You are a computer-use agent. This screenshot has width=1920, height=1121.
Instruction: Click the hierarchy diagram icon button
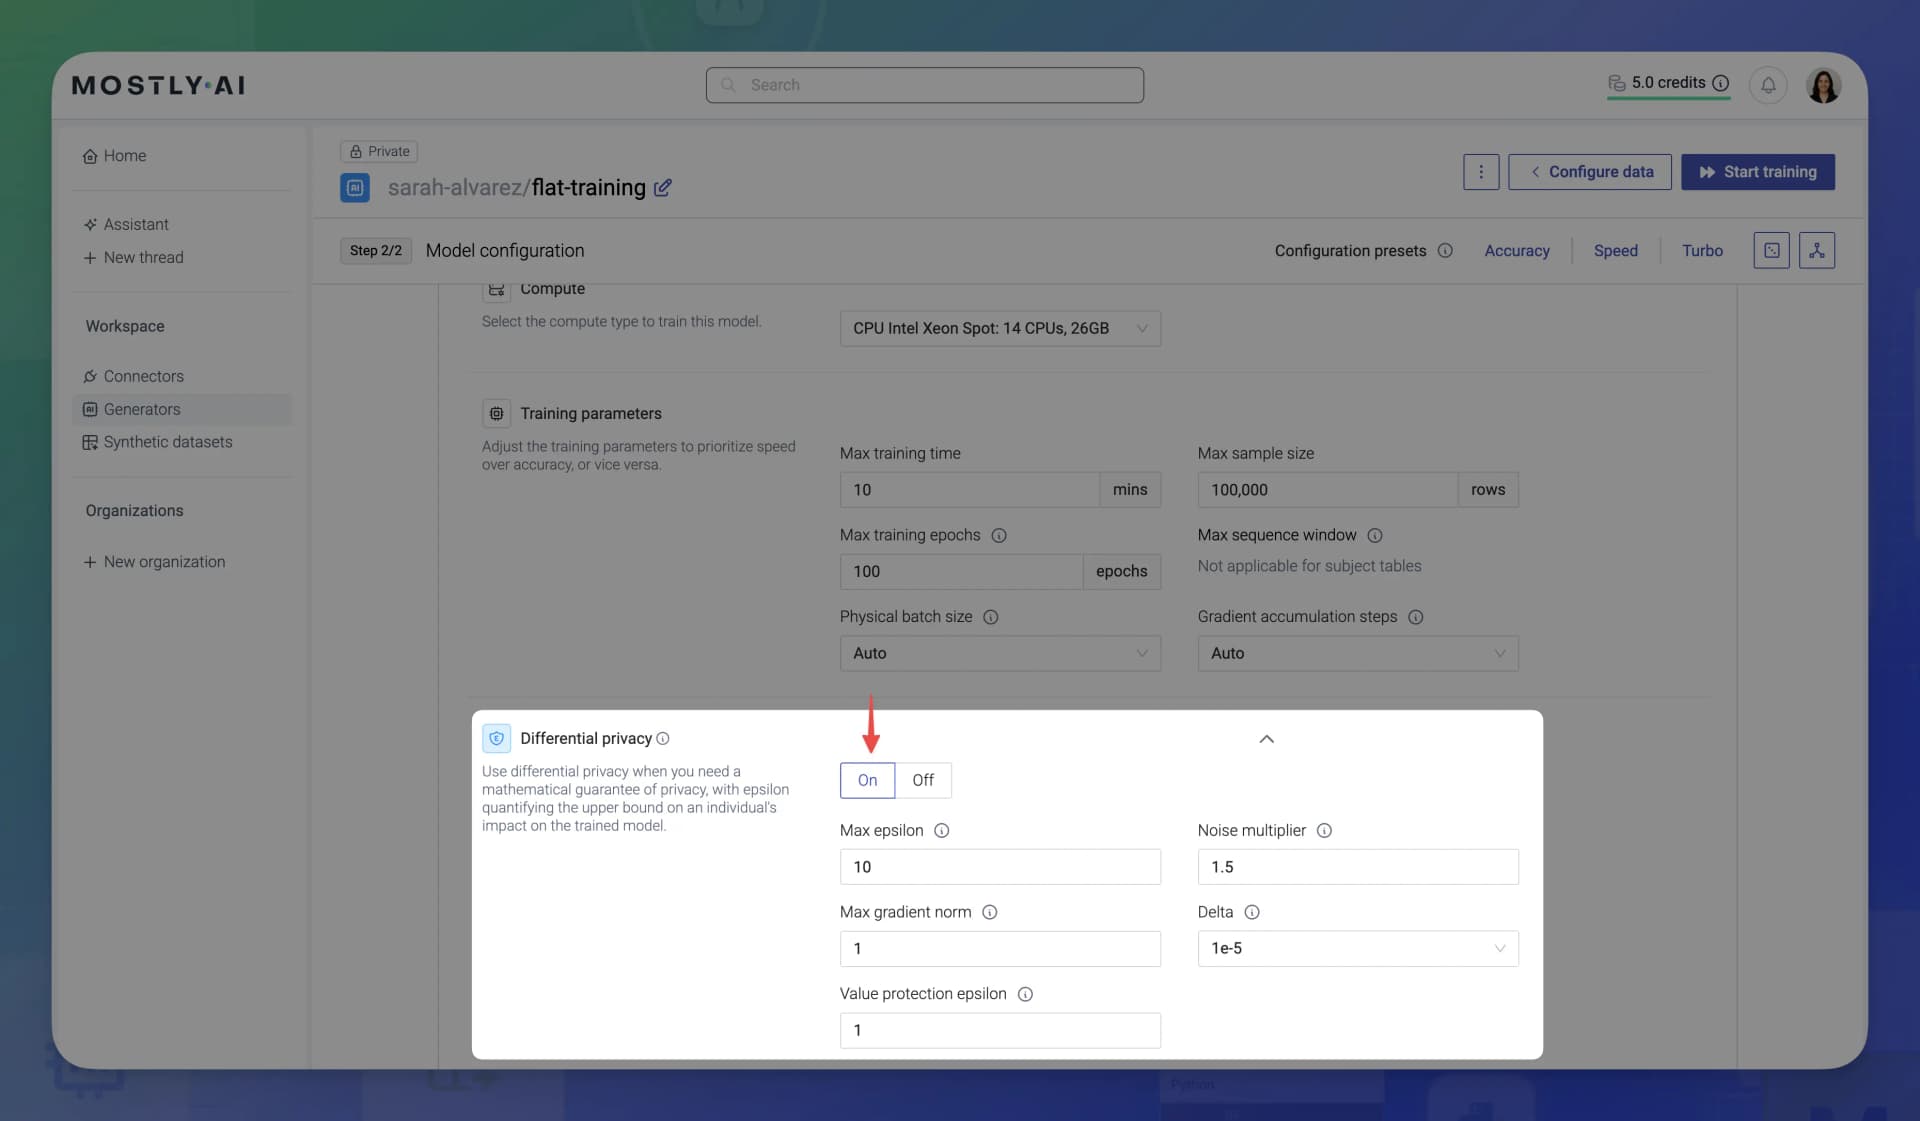[1816, 251]
